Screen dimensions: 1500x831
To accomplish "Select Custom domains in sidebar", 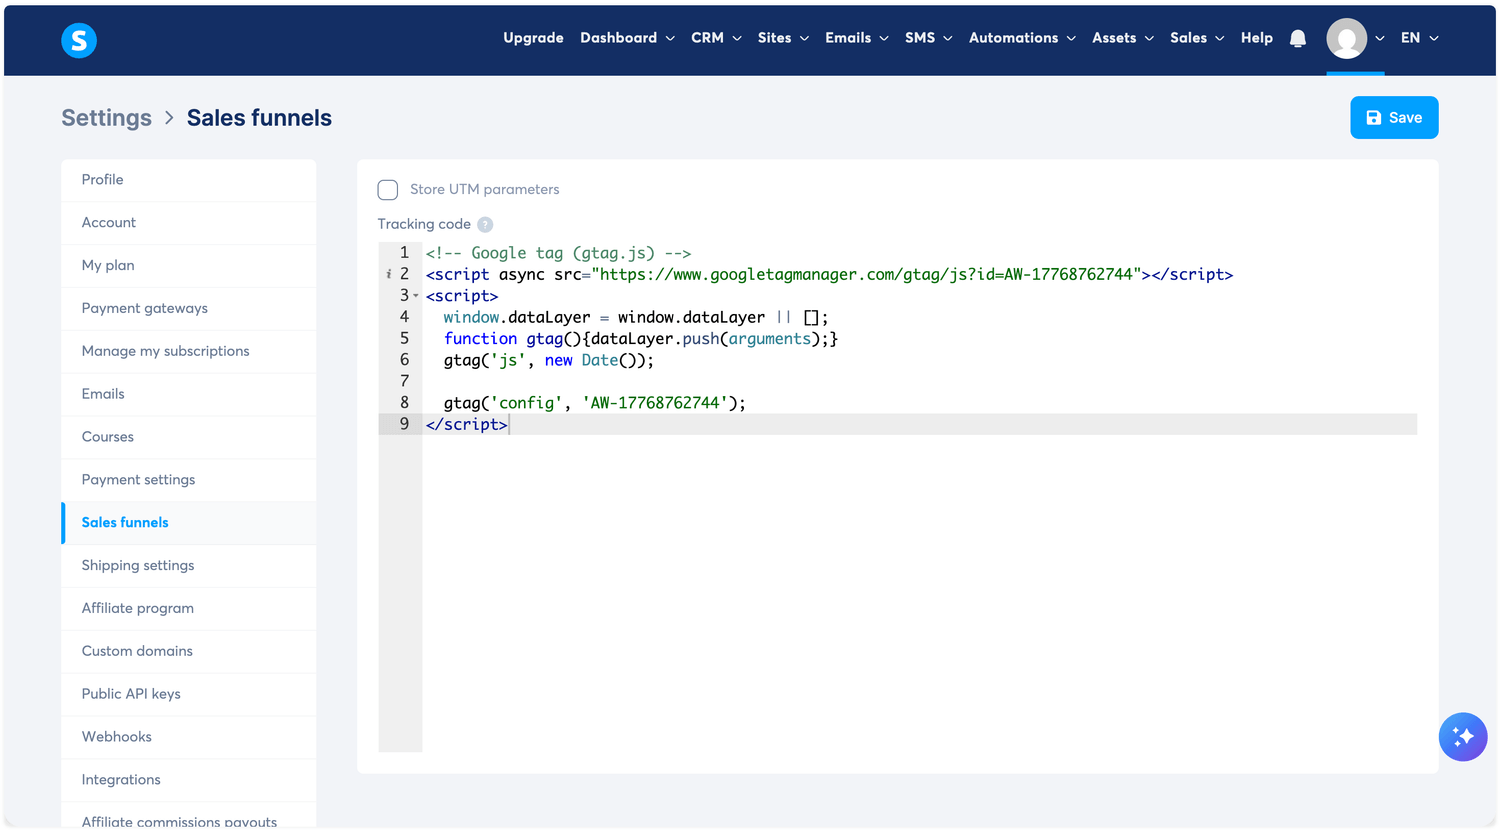I will click(137, 651).
